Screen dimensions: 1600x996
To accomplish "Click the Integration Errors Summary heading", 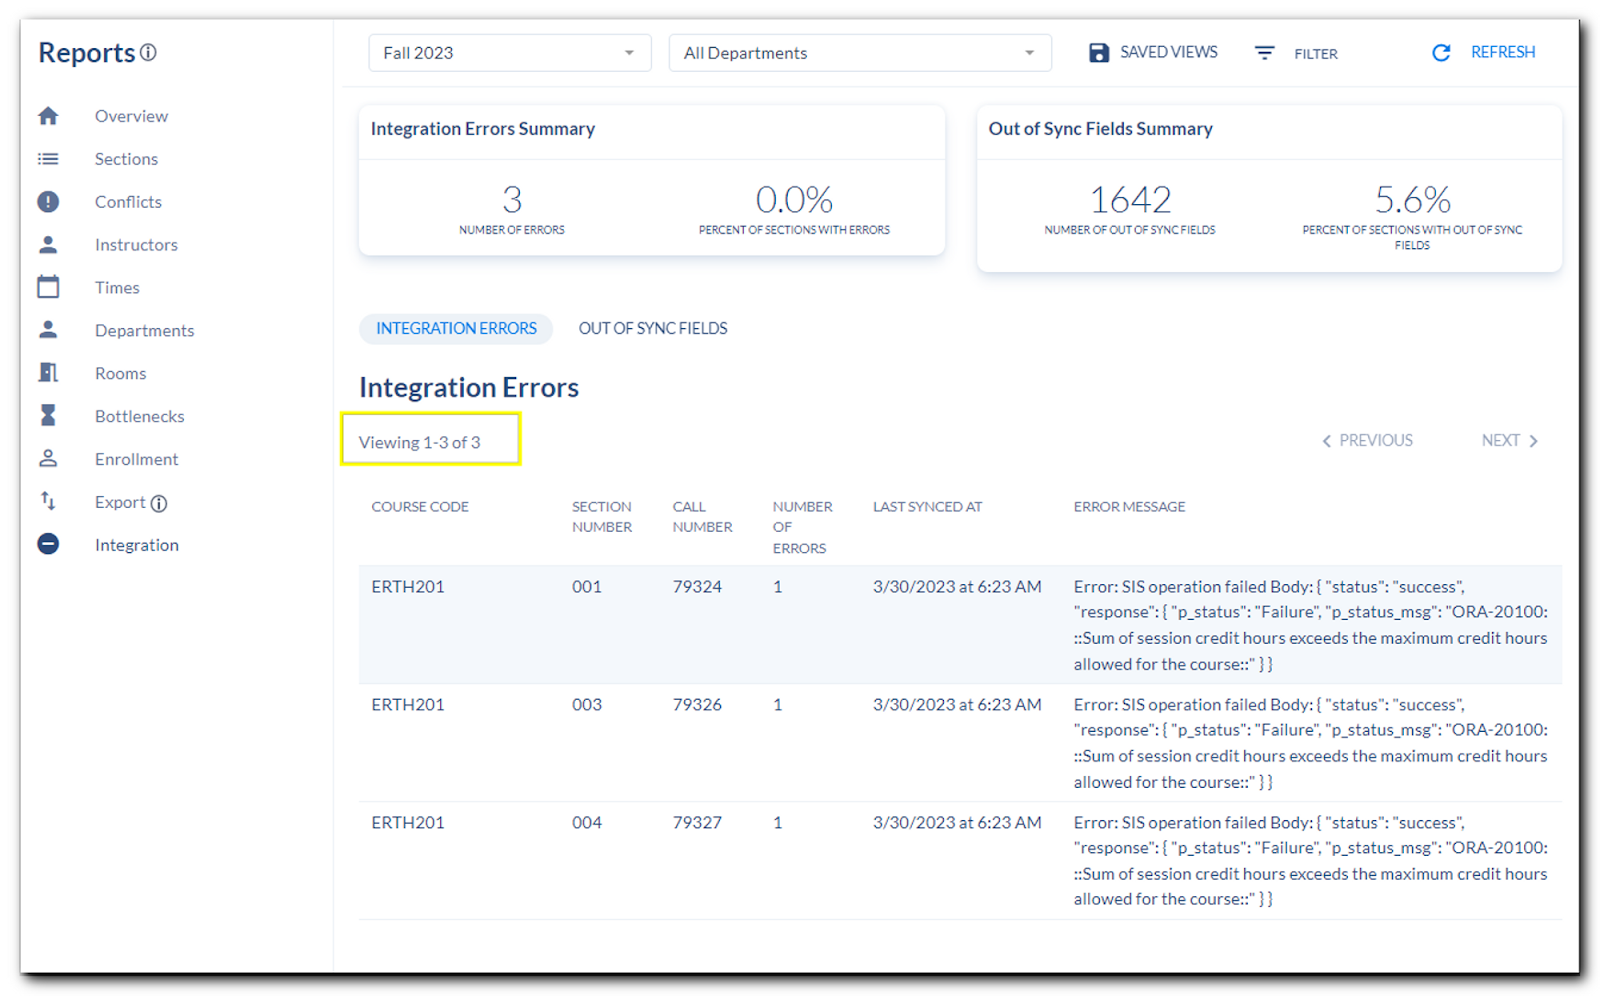I will coord(482,129).
